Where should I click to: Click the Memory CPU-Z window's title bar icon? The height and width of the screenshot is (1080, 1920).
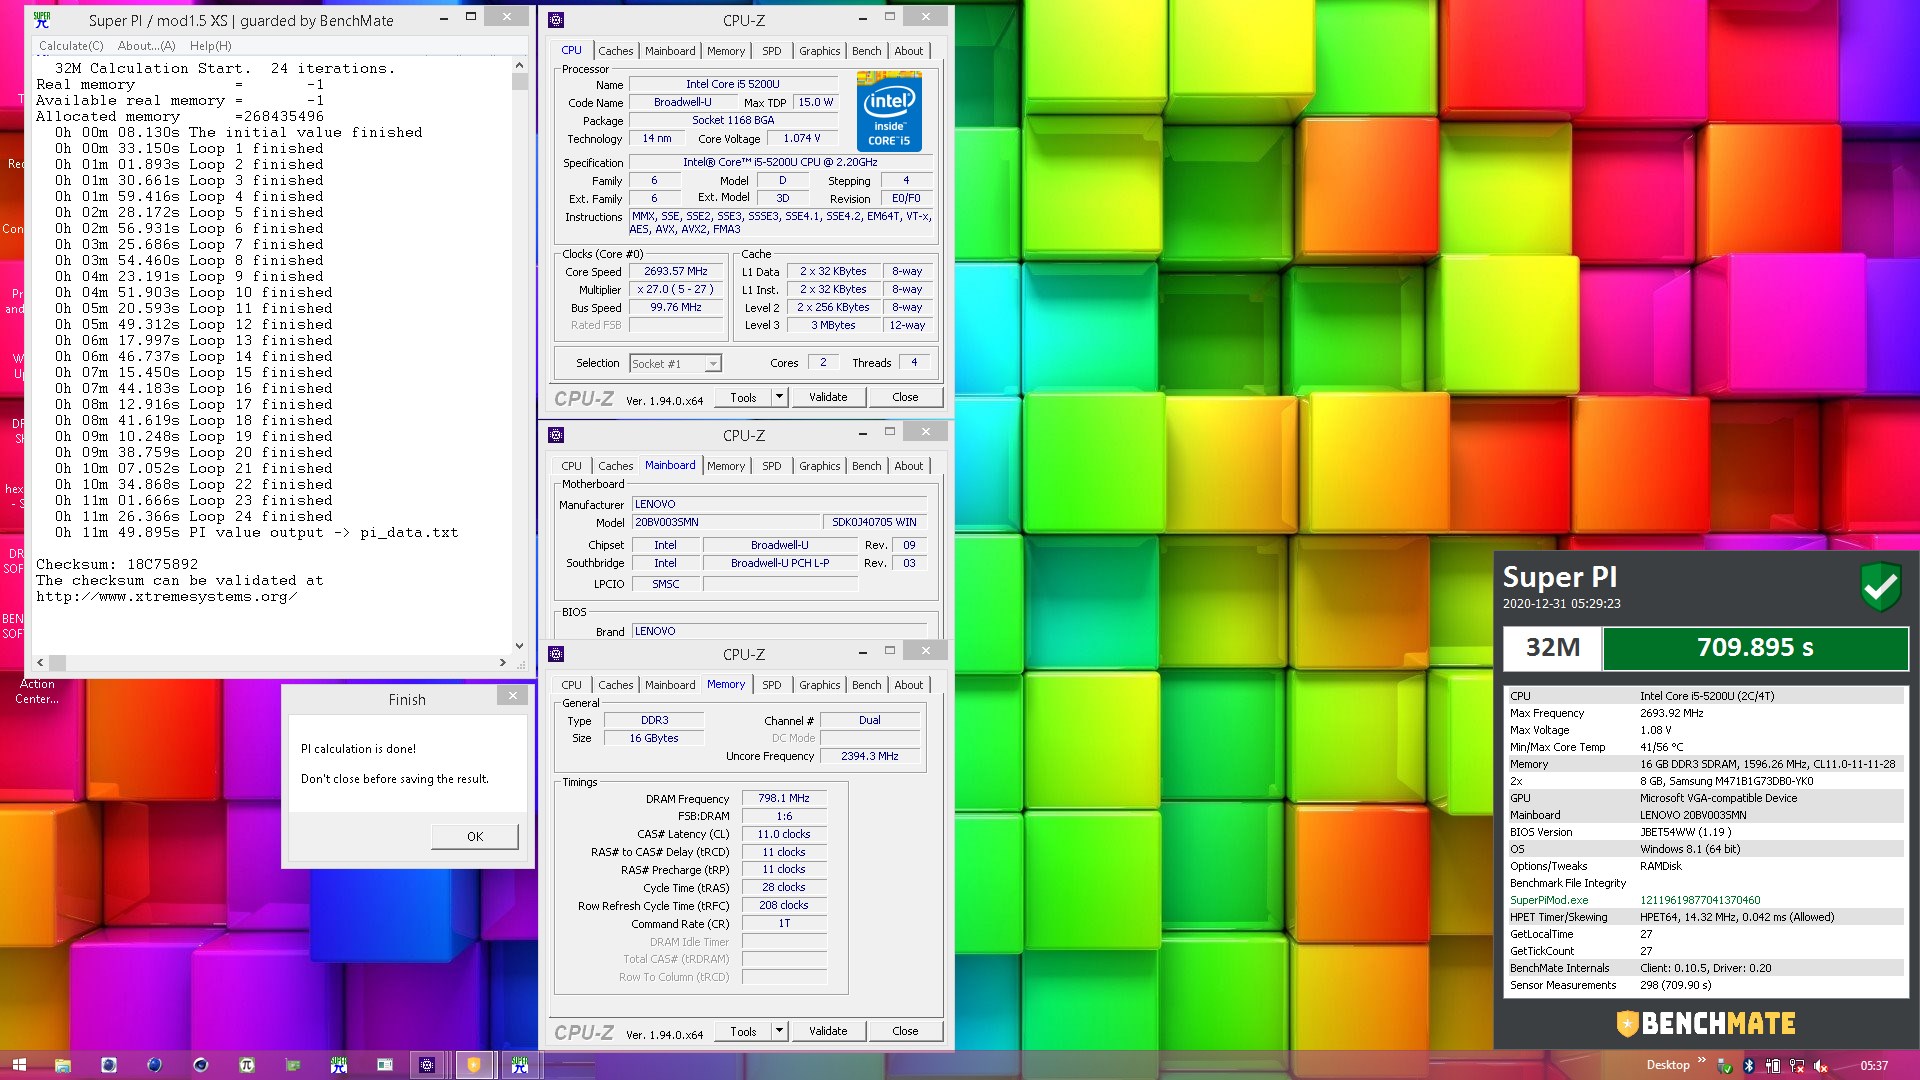point(556,654)
